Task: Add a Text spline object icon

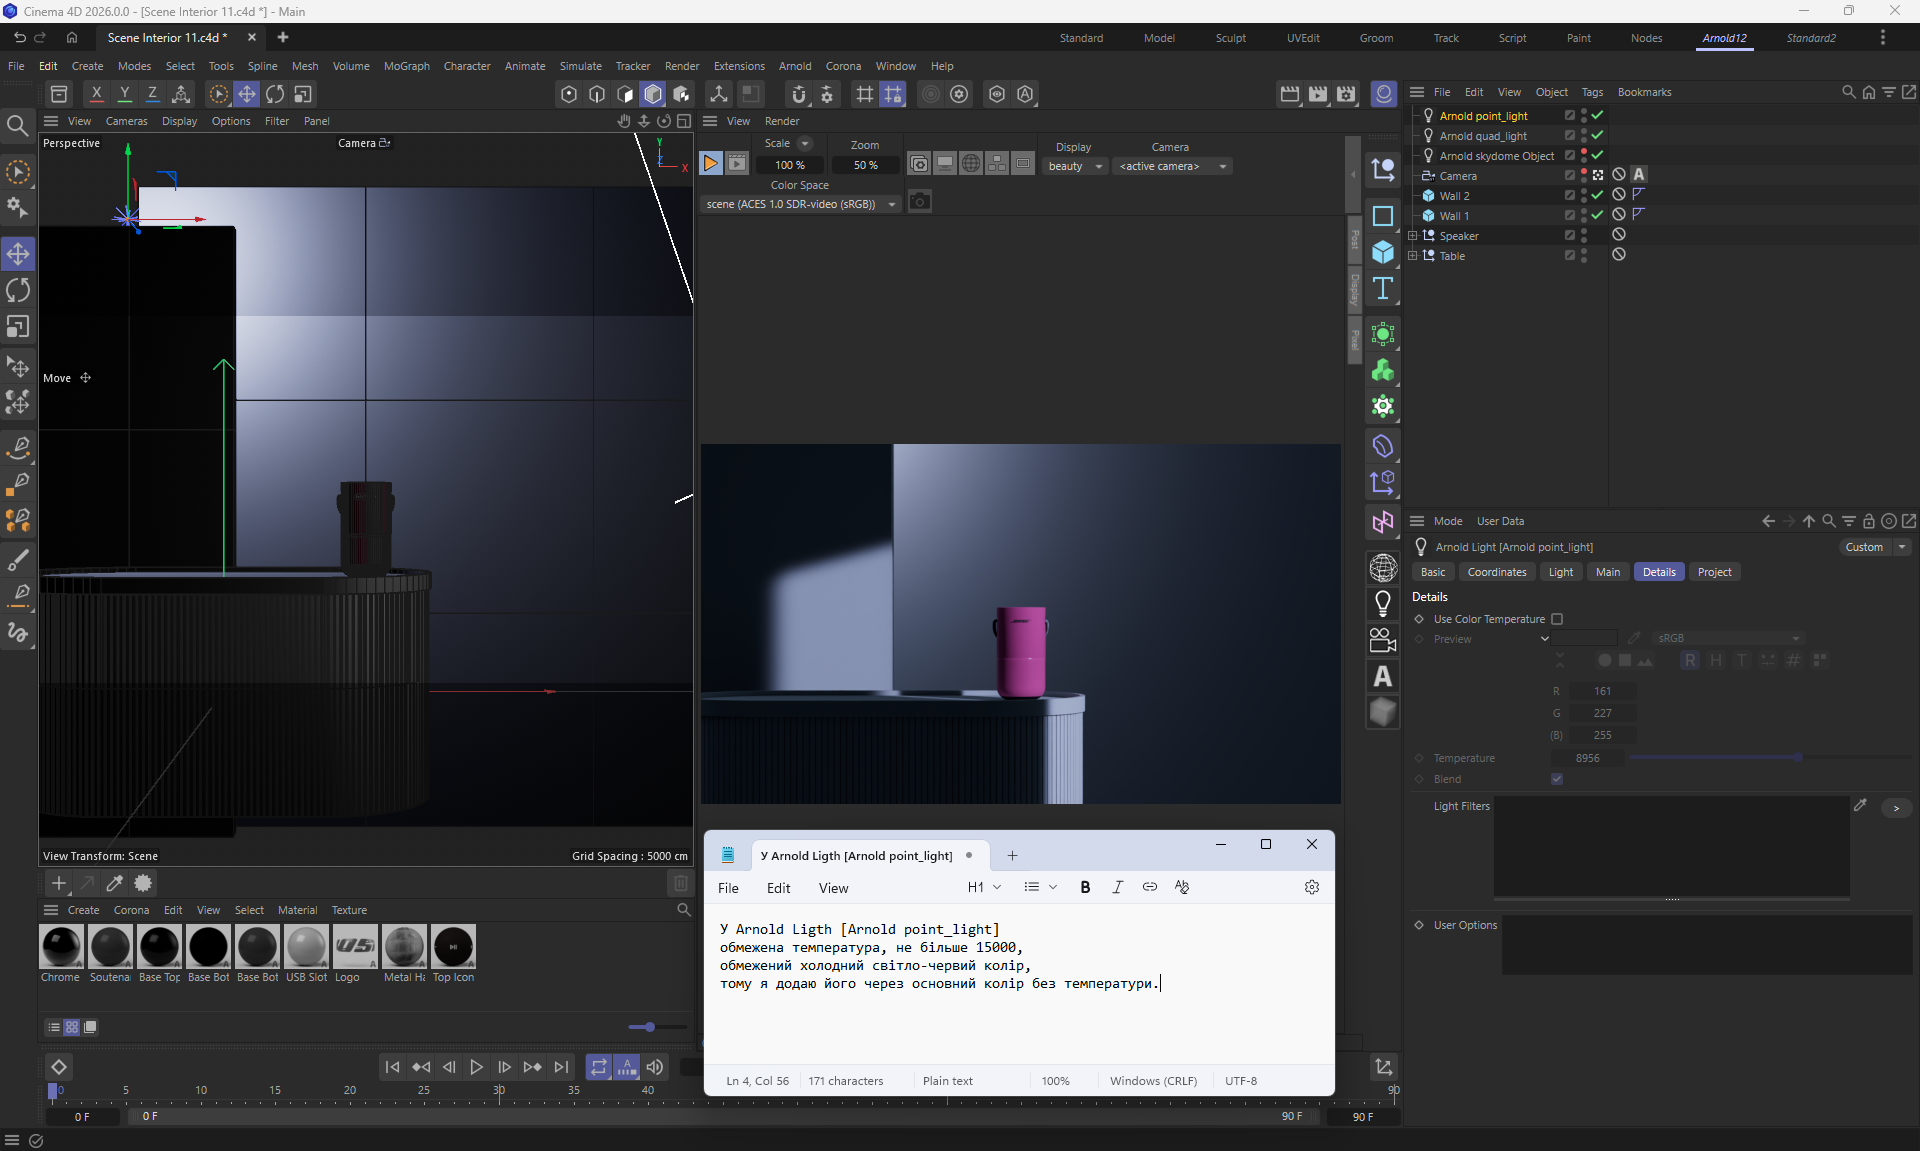Action: (x=1383, y=289)
